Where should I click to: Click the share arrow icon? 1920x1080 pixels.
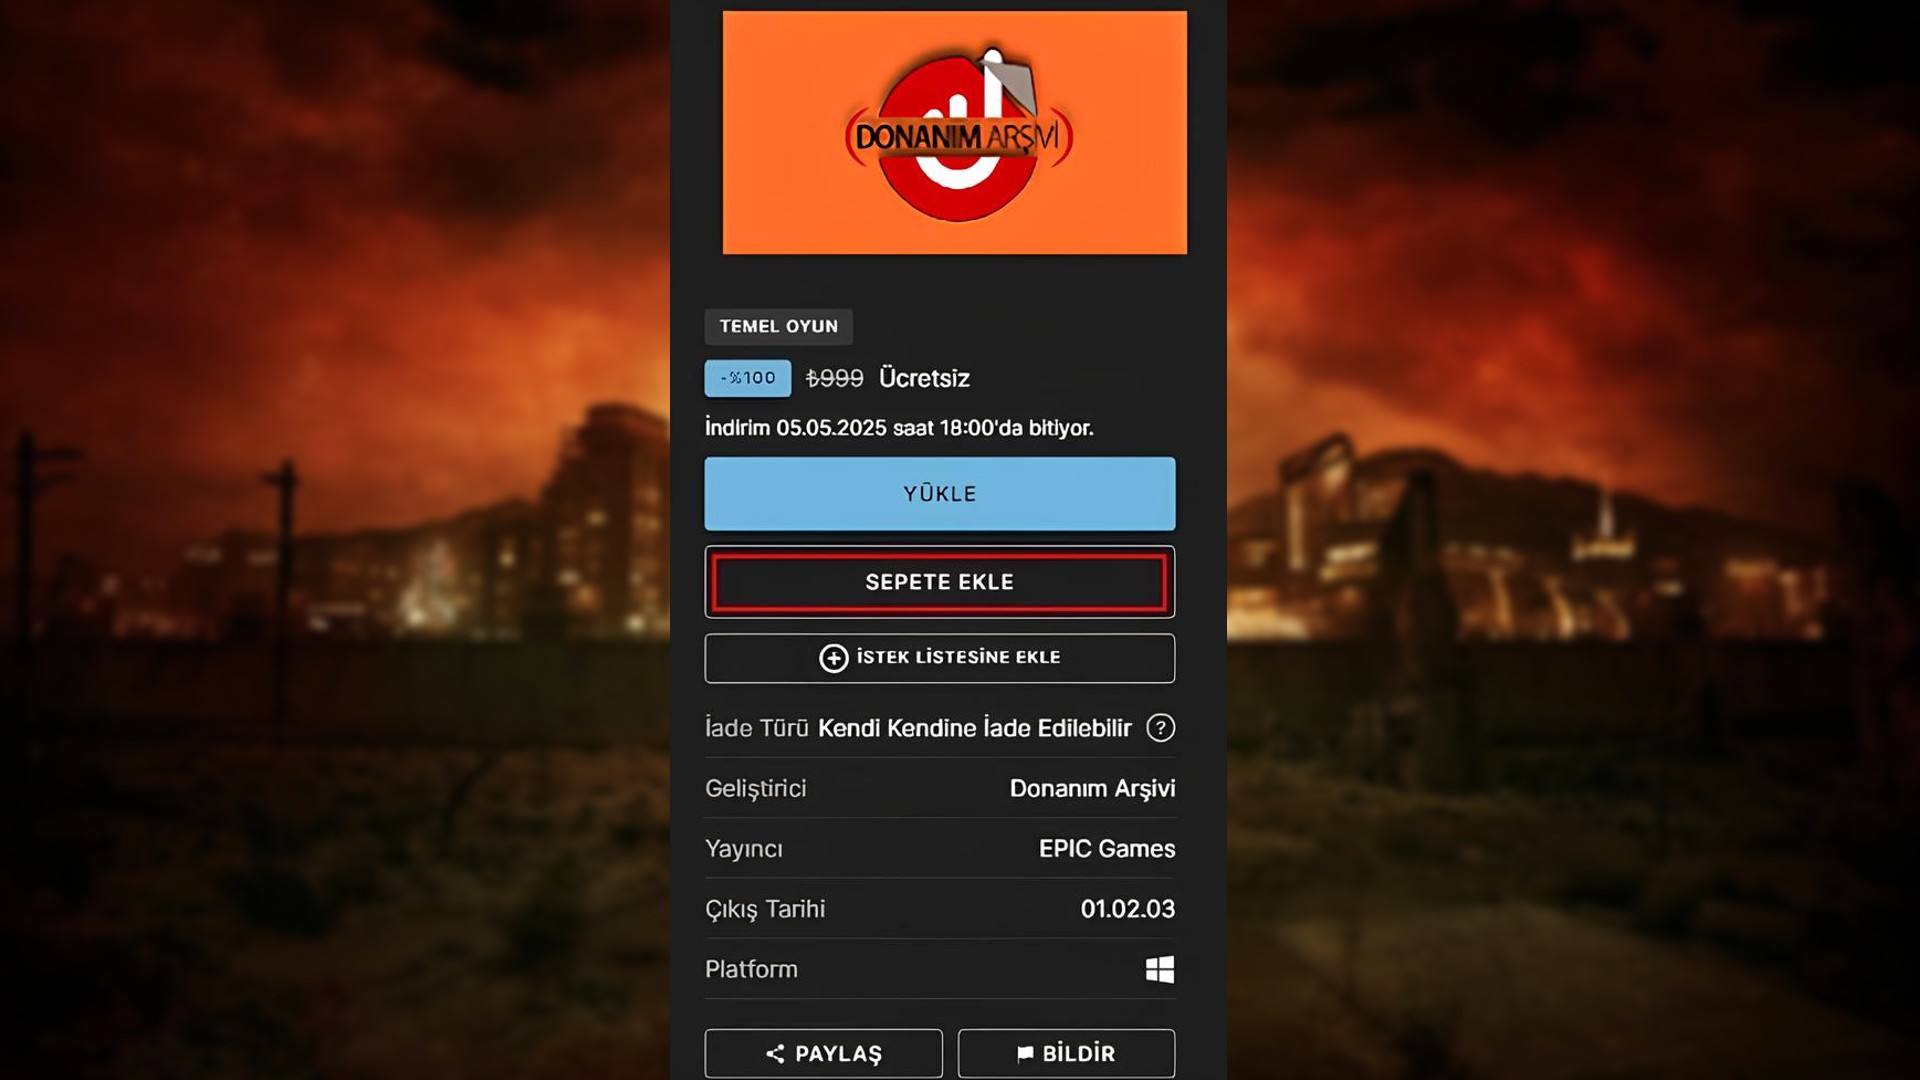pyautogui.click(x=775, y=1053)
